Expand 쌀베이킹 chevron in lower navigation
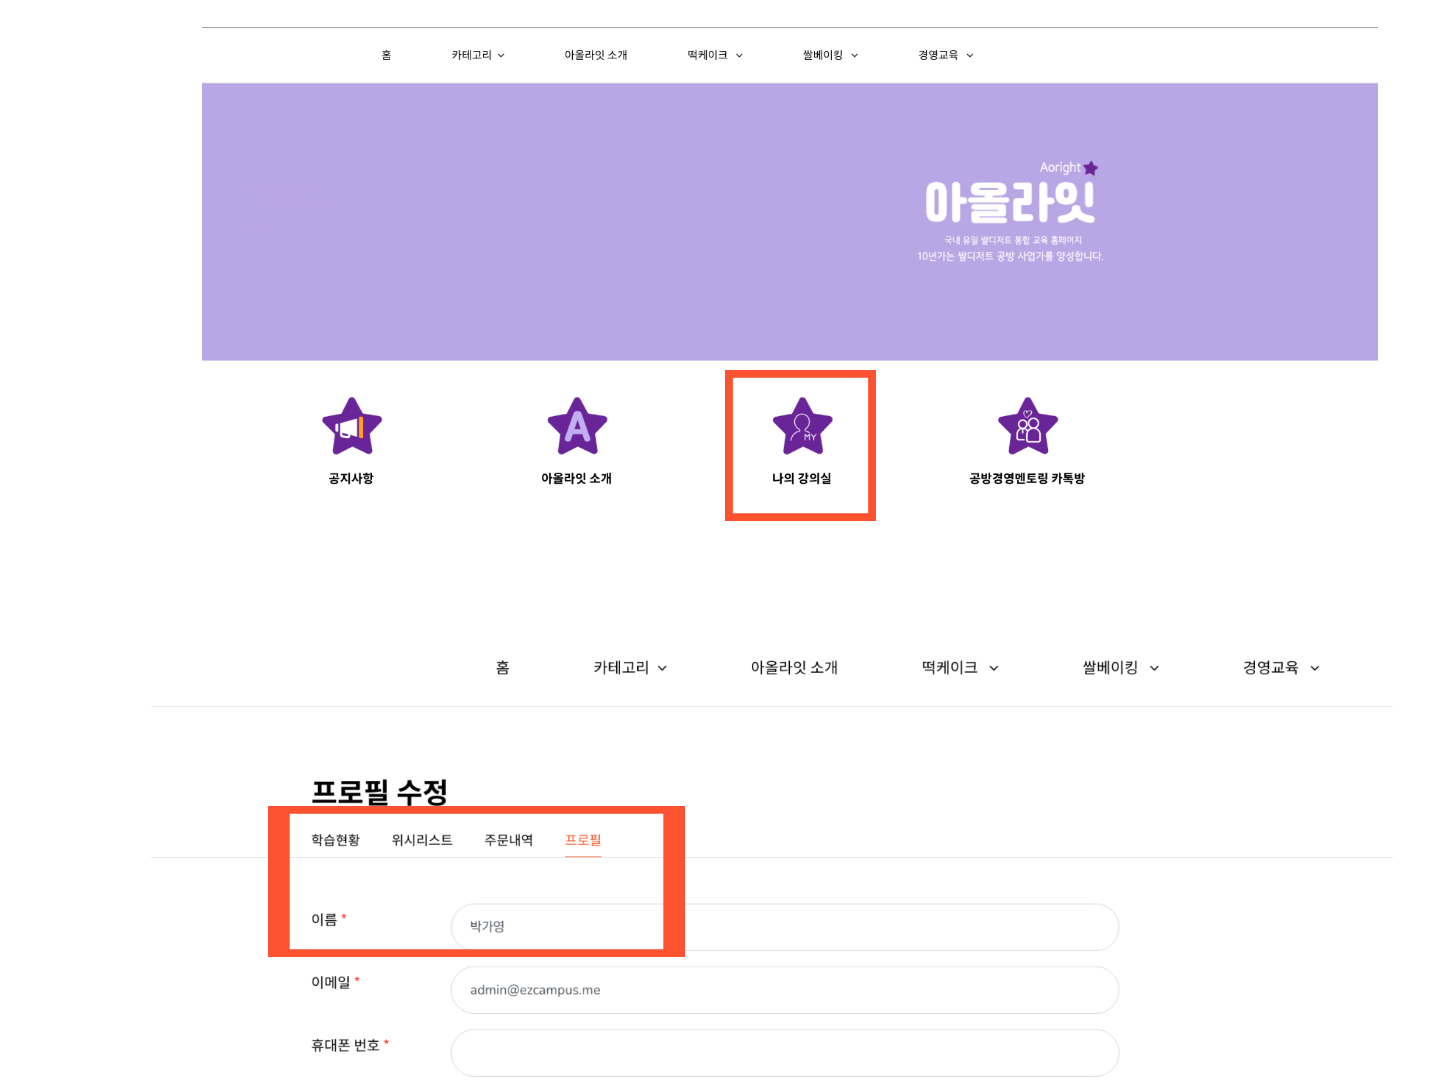Viewport: 1450px width, 1080px height. coord(1154,668)
